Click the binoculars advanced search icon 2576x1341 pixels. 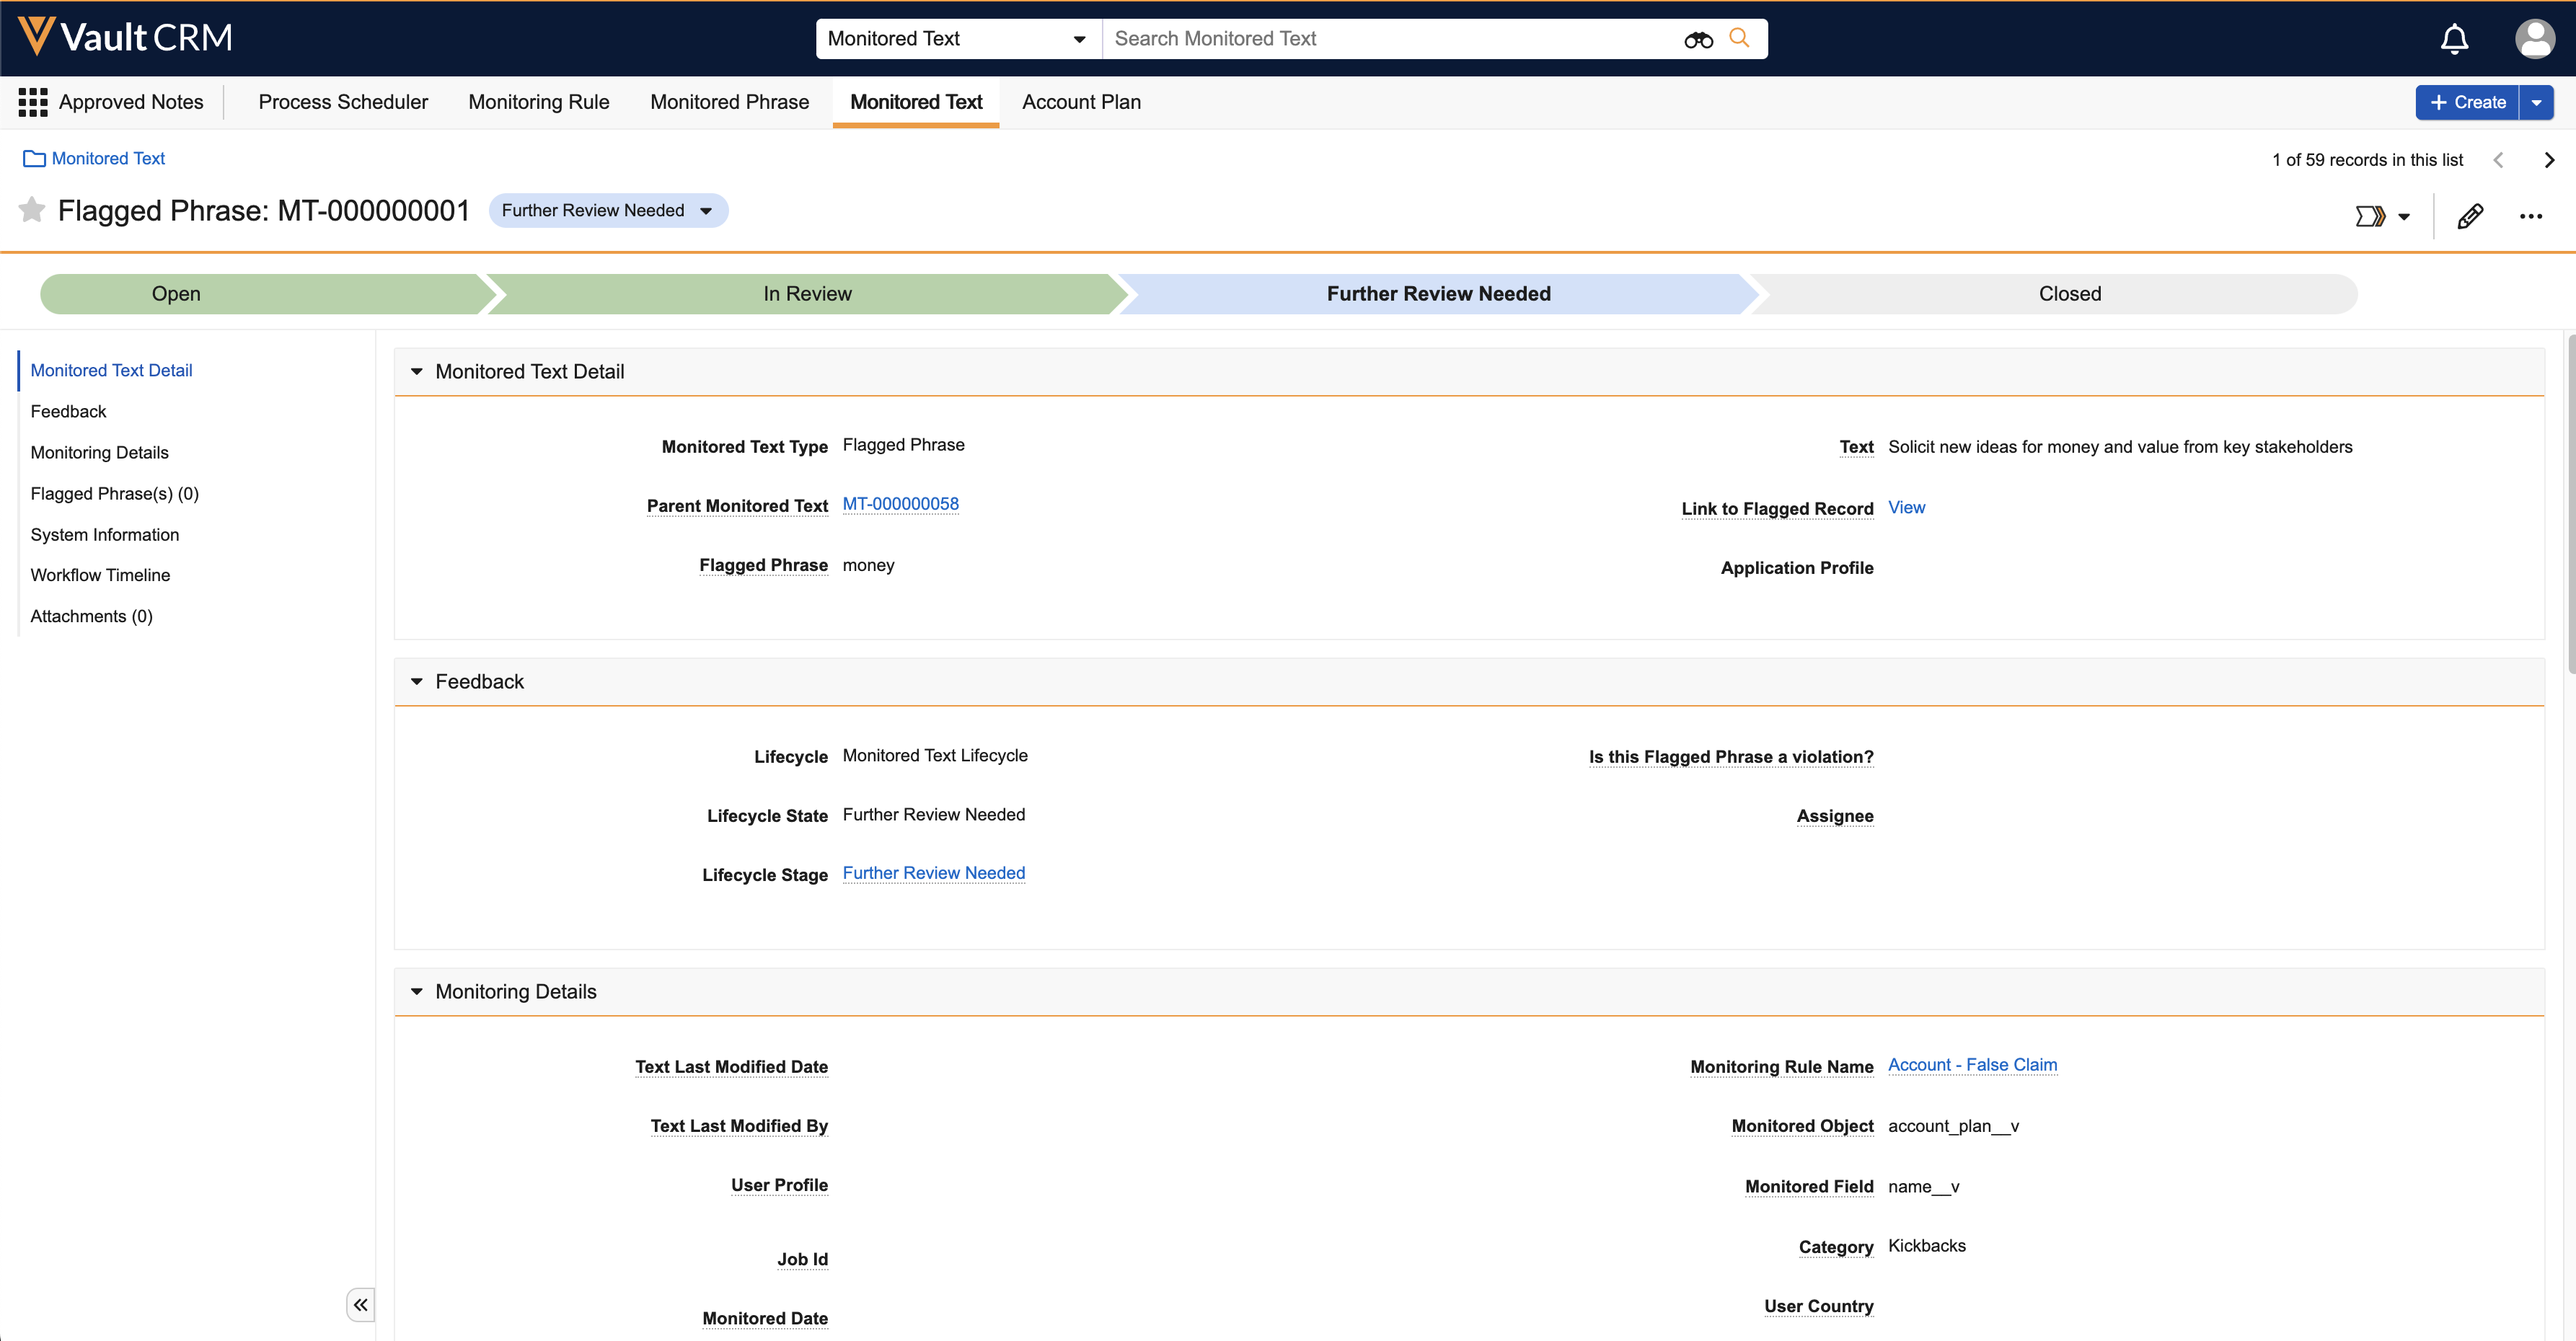point(1698,39)
